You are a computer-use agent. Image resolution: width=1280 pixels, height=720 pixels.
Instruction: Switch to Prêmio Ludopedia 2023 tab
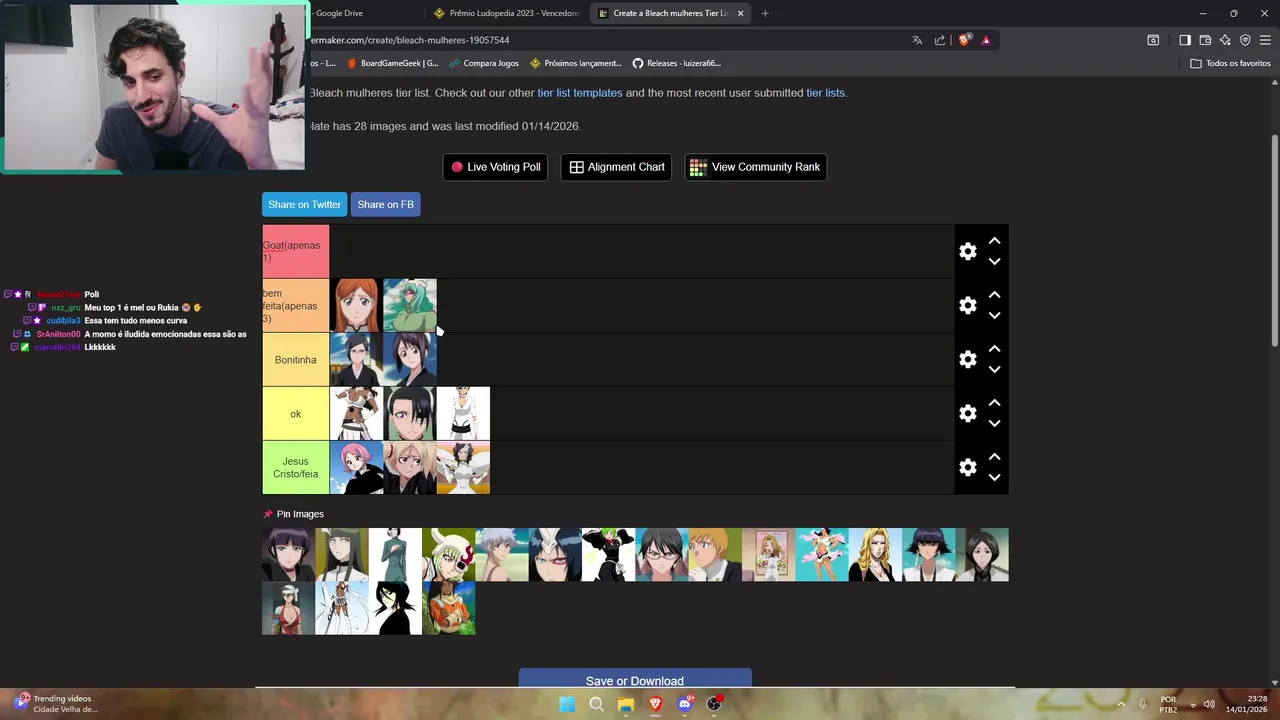(x=508, y=13)
